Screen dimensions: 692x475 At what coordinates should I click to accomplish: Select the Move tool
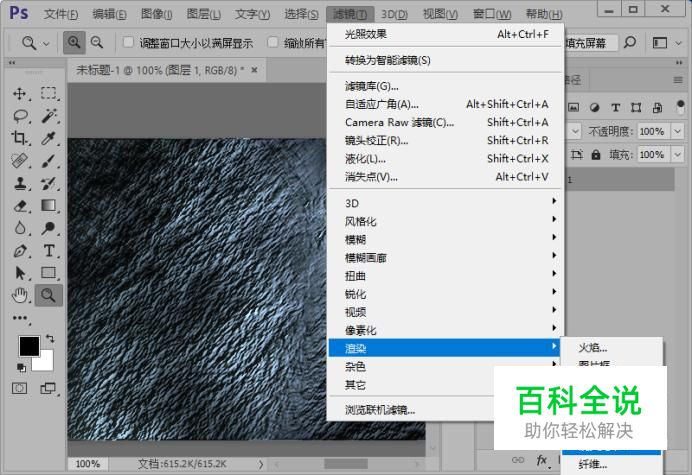click(19, 94)
